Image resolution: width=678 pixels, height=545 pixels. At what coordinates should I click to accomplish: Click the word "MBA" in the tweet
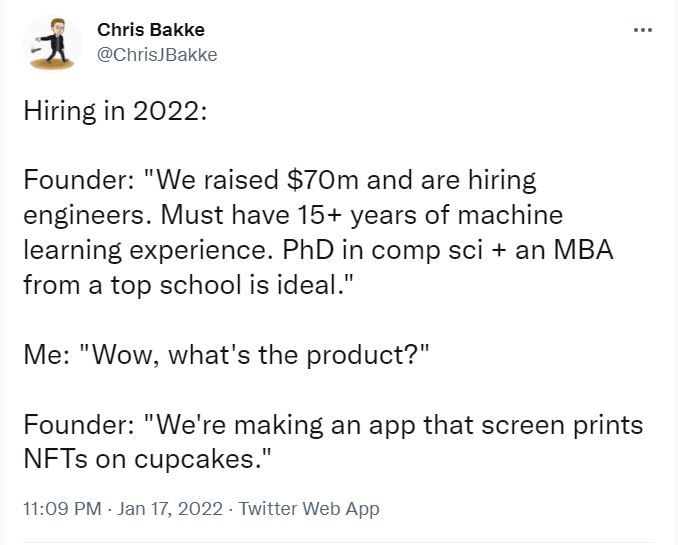click(583, 250)
